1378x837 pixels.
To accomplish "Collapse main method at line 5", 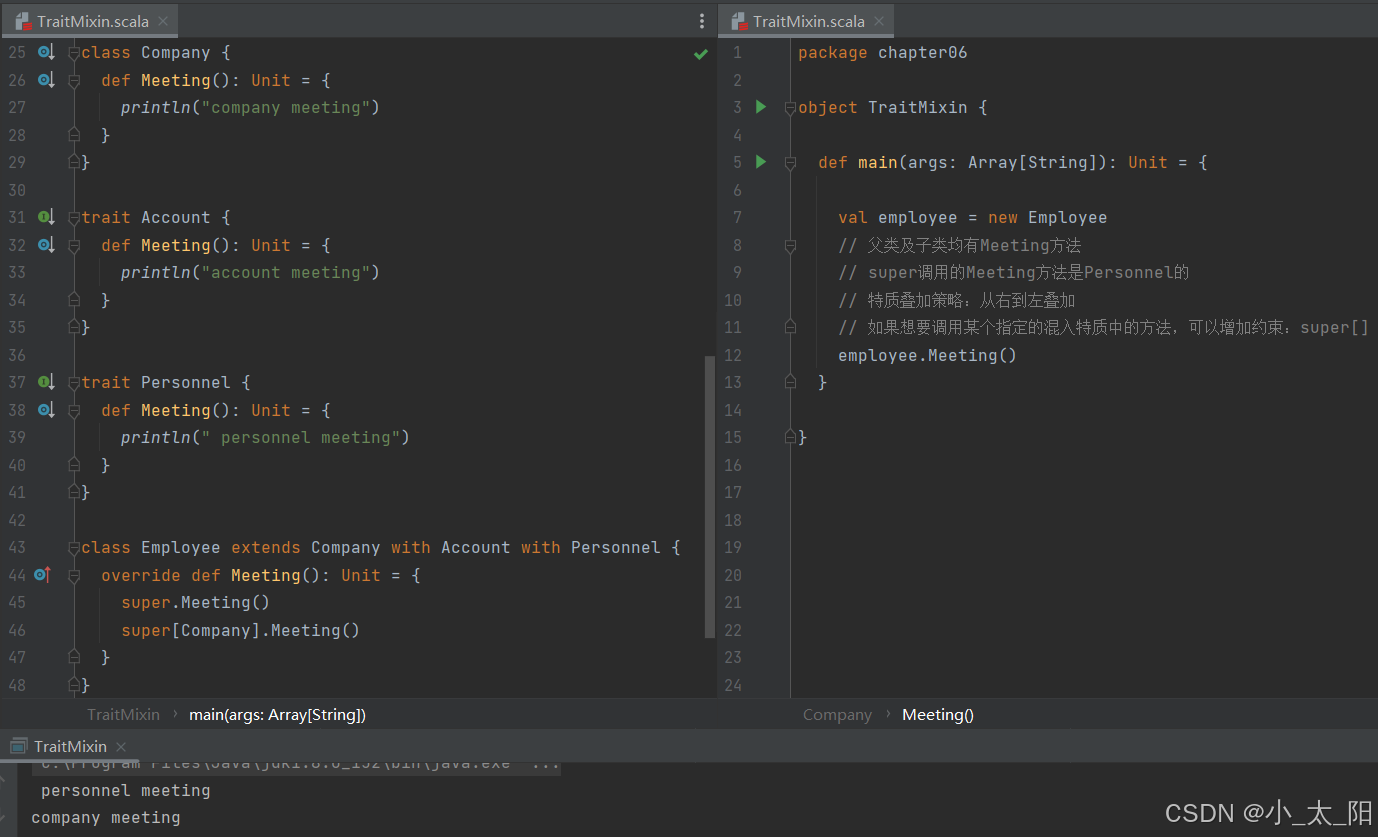I will (791, 162).
